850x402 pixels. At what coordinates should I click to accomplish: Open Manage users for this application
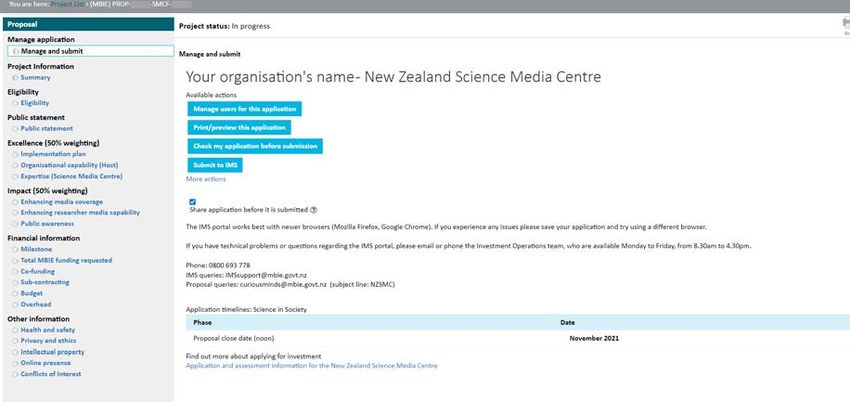(244, 109)
